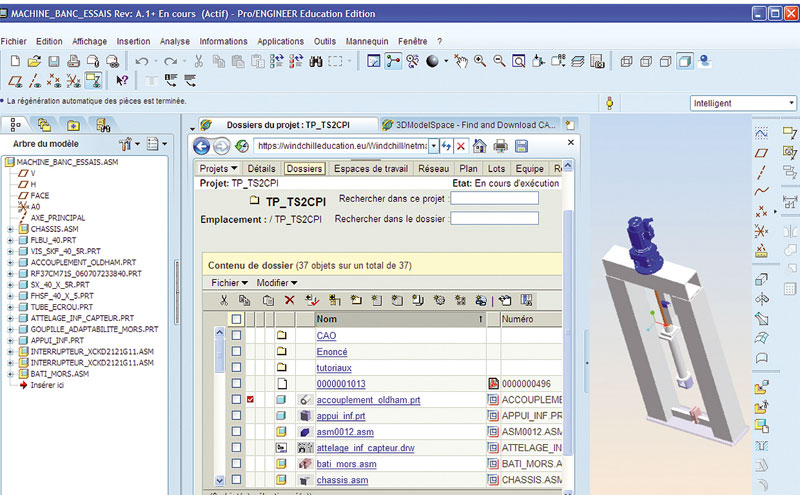
Task: Switch to the Espaces de travail tab
Action: click(371, 168)
